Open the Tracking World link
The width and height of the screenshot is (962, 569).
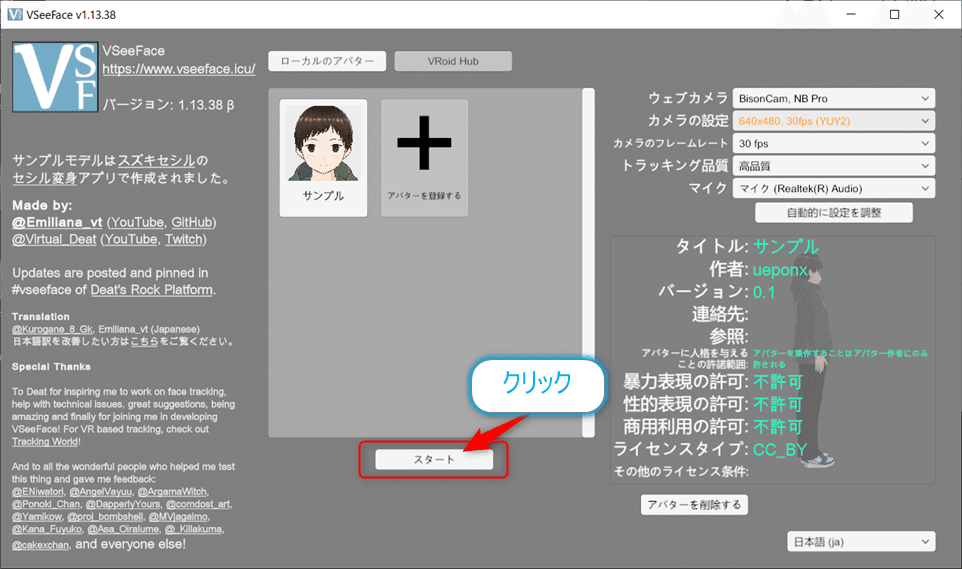(x=45, y=441)
